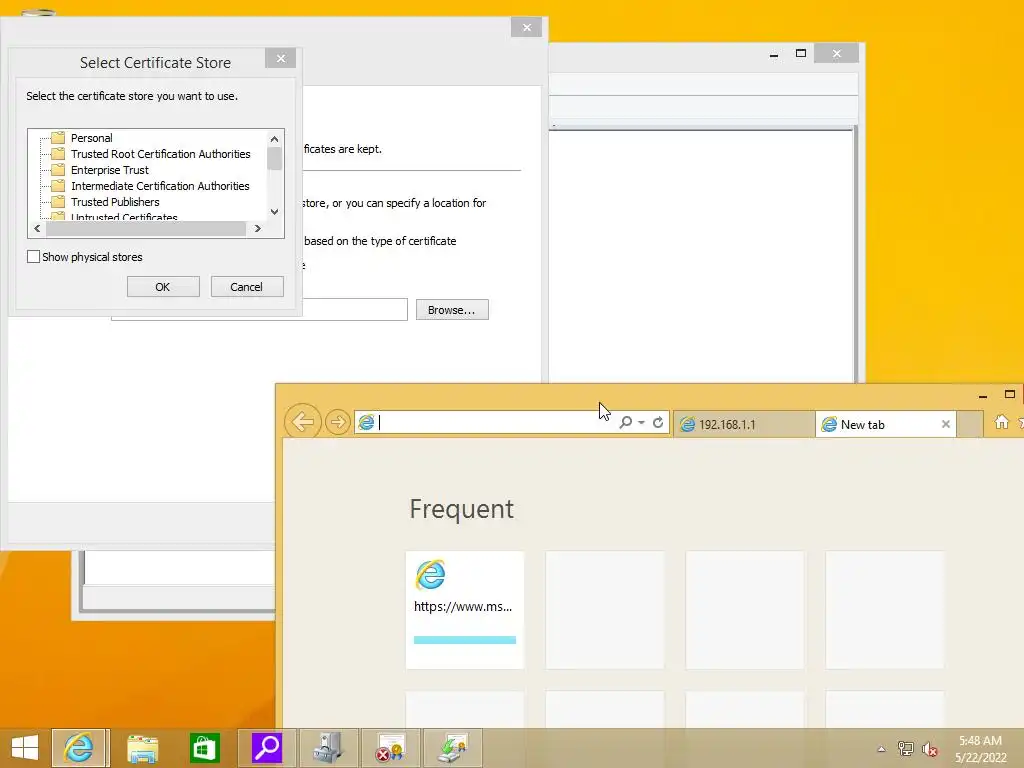Open address bar autocomplete dropdown arrow

641,423
